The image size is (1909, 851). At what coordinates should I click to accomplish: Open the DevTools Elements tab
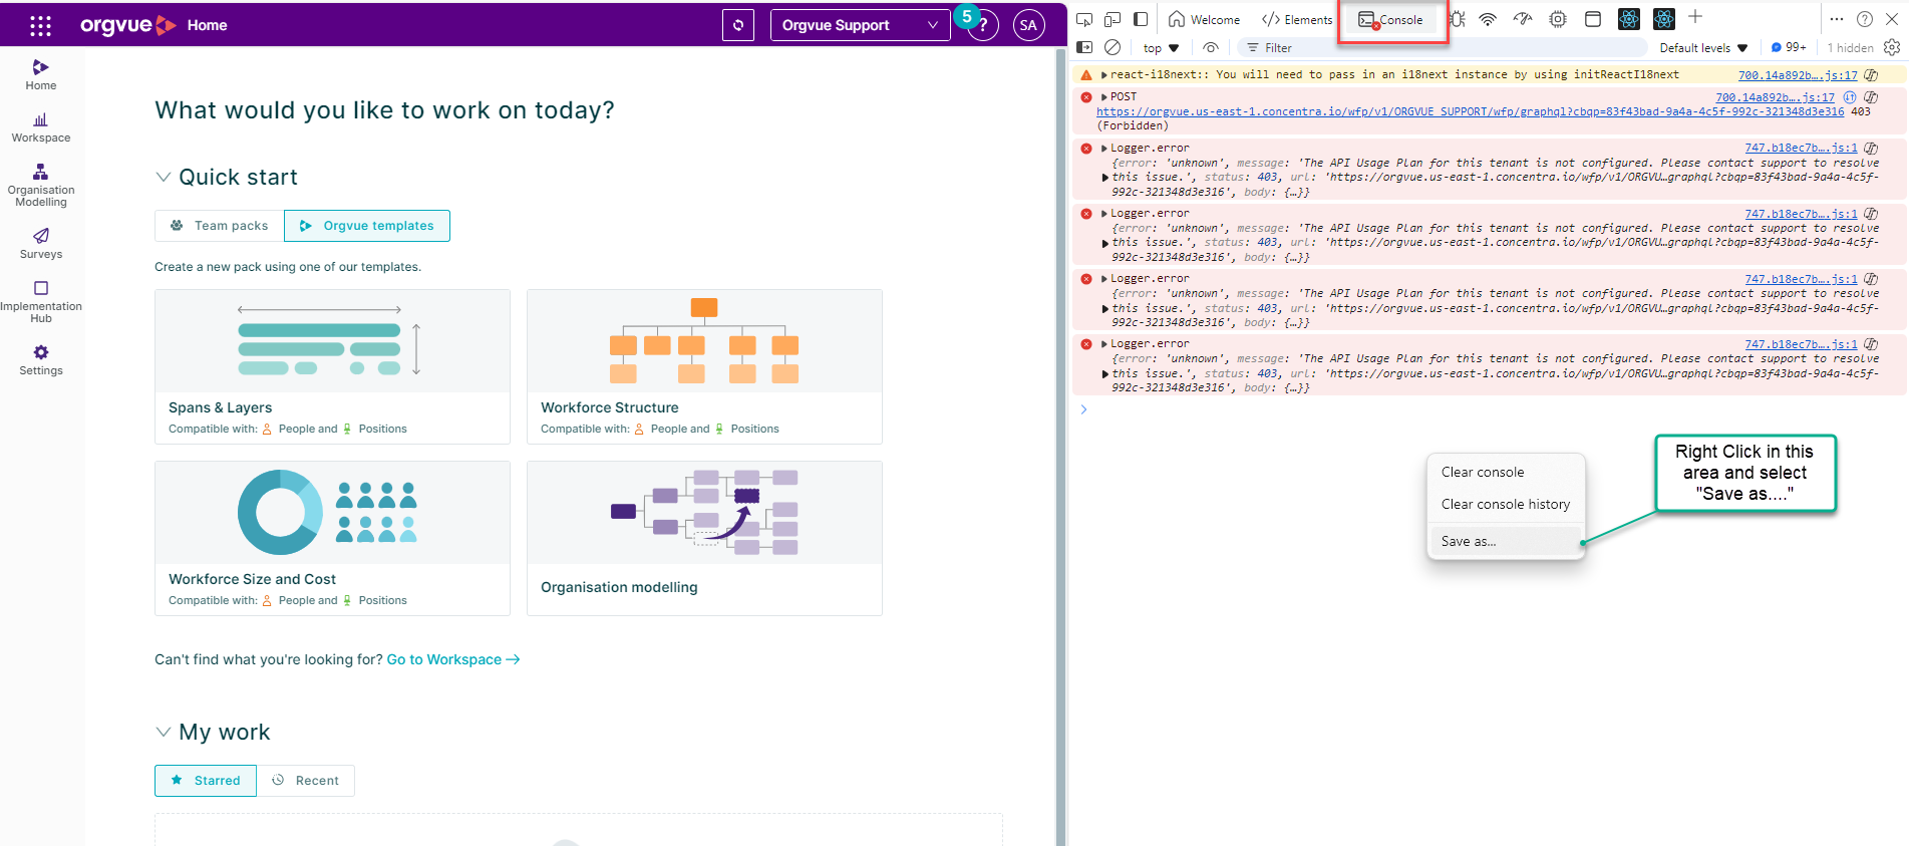(x=1297, y=19)
